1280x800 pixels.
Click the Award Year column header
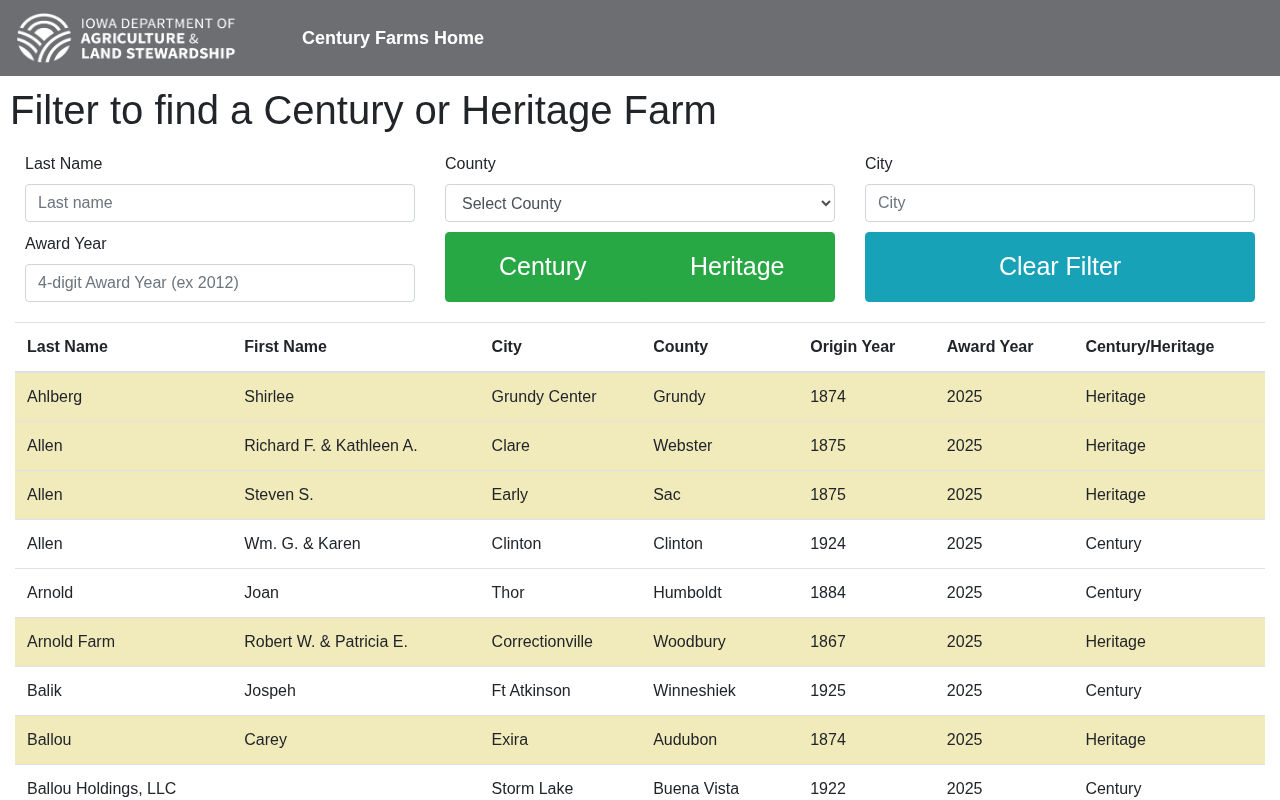(990, 347)
